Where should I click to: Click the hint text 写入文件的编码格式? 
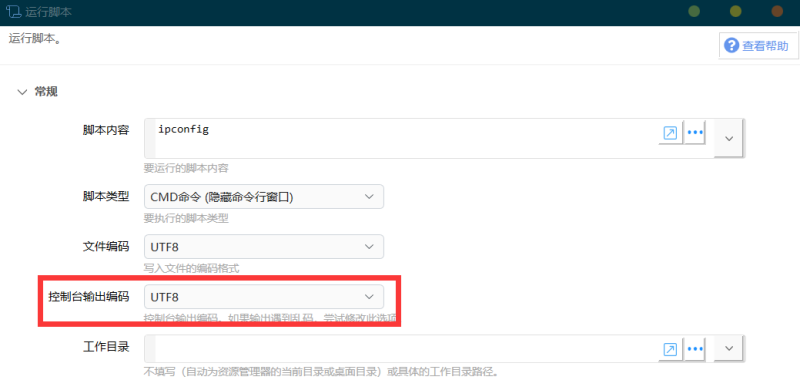click(191, 269)
